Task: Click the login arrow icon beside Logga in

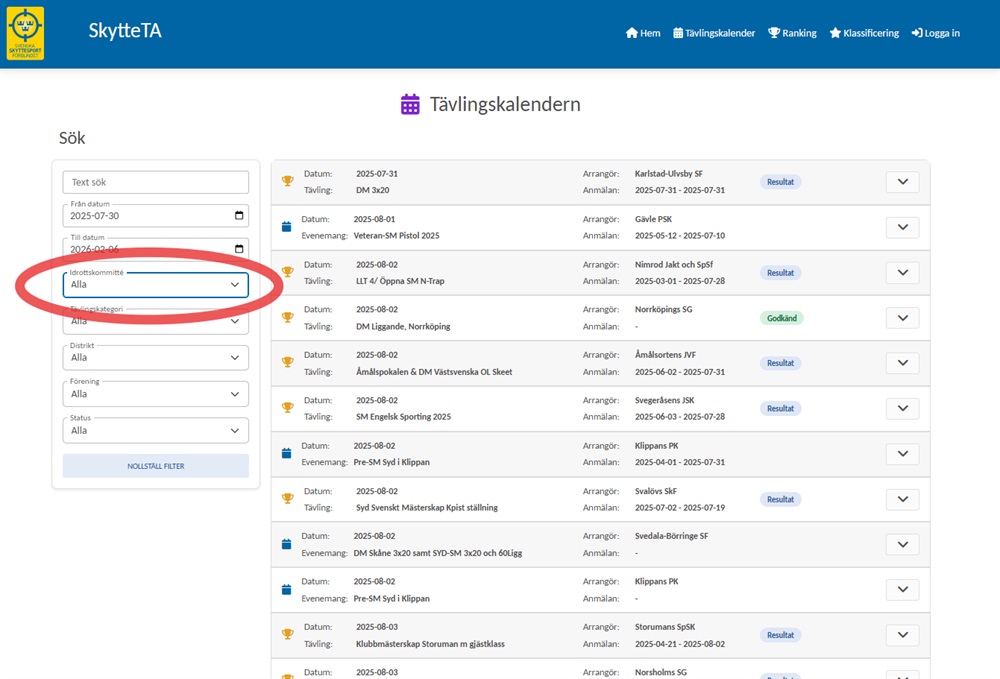Action: pyautogui.click(x=916, y=33)
